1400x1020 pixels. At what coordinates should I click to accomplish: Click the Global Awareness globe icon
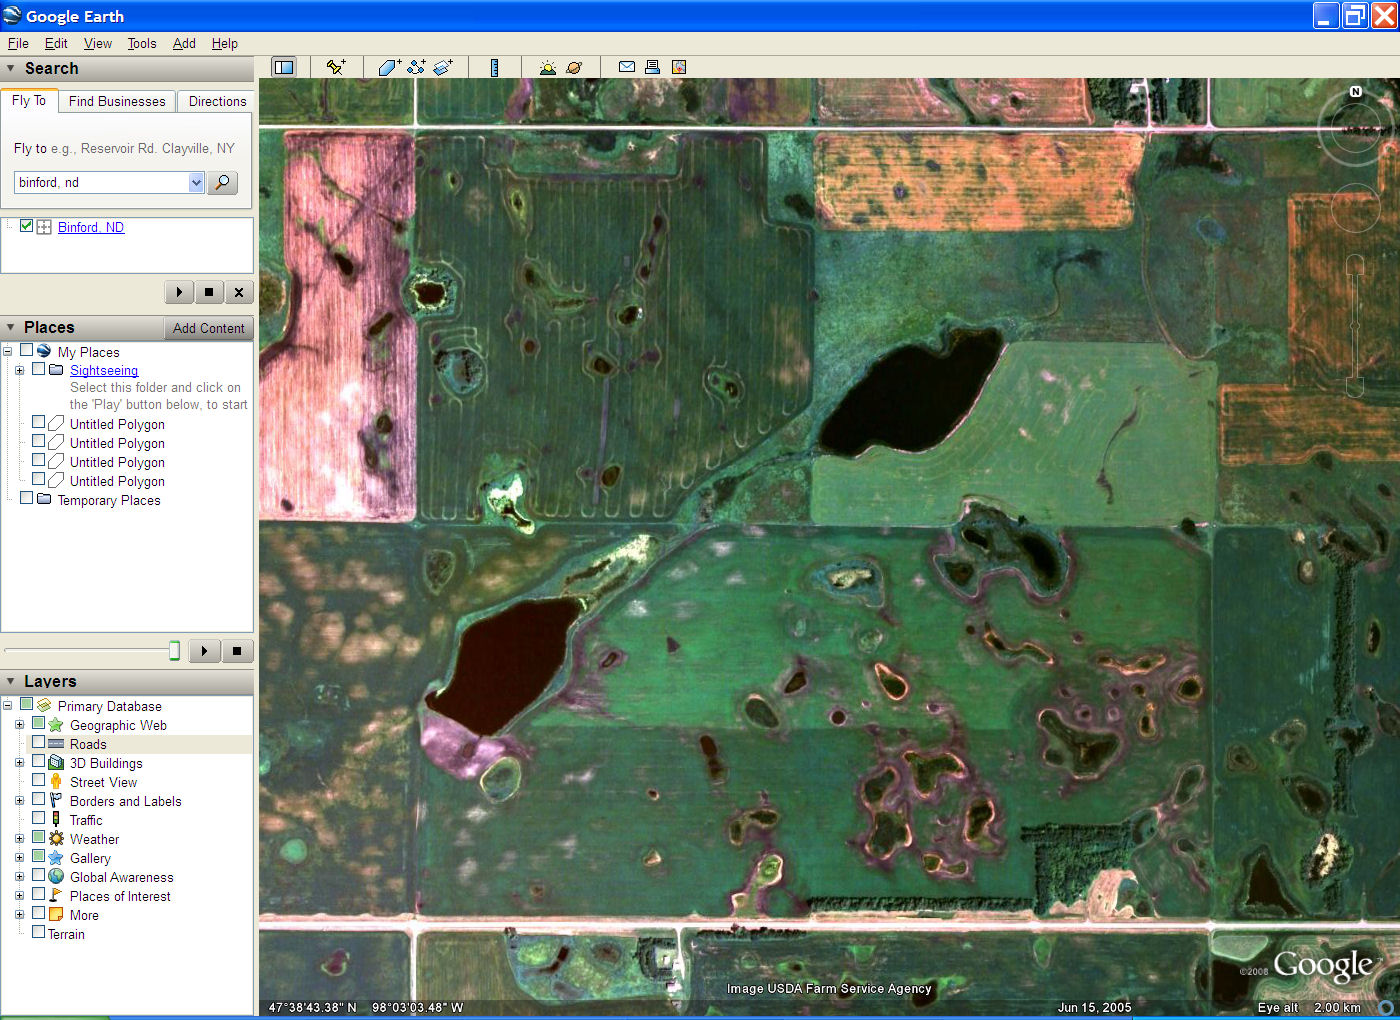coord(56,877)
